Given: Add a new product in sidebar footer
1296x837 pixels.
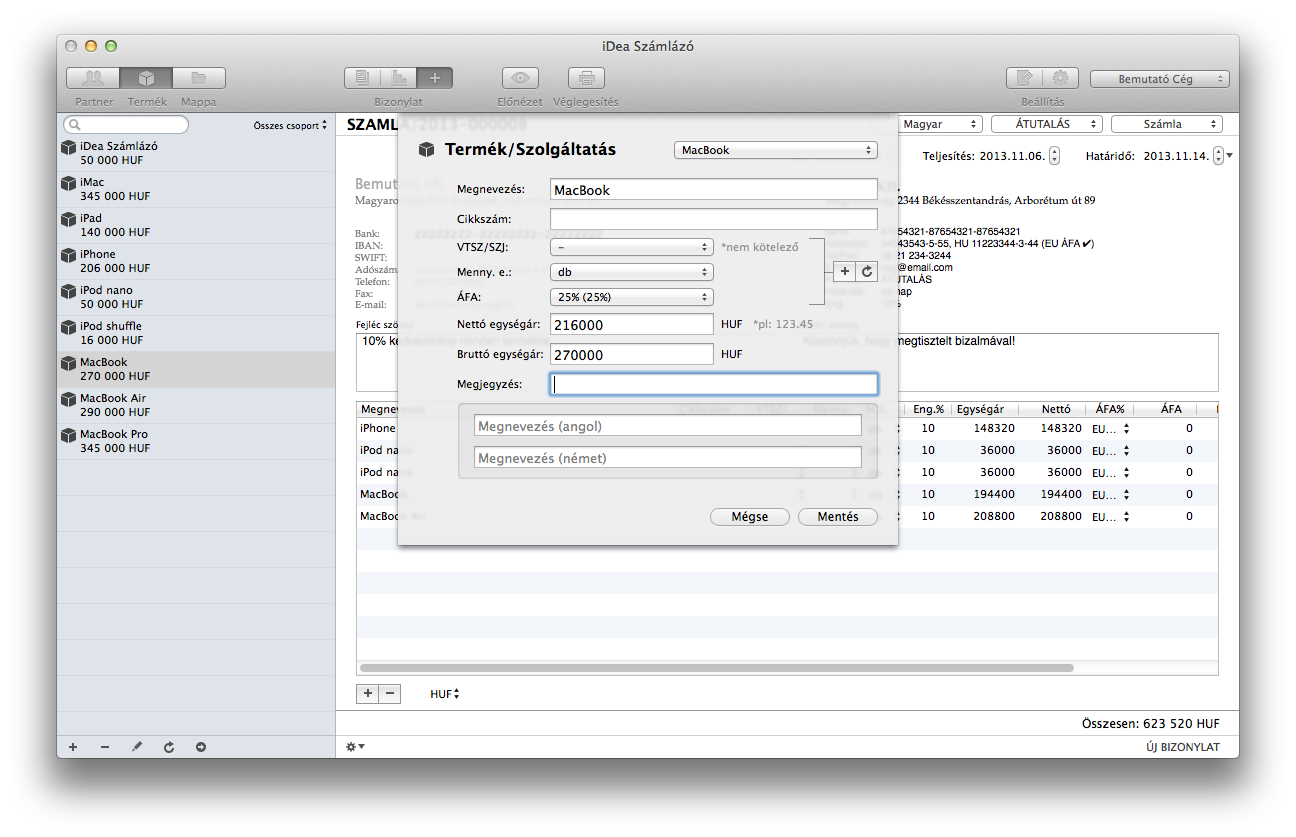Looking at the screenshot, I should click(73, 747).
